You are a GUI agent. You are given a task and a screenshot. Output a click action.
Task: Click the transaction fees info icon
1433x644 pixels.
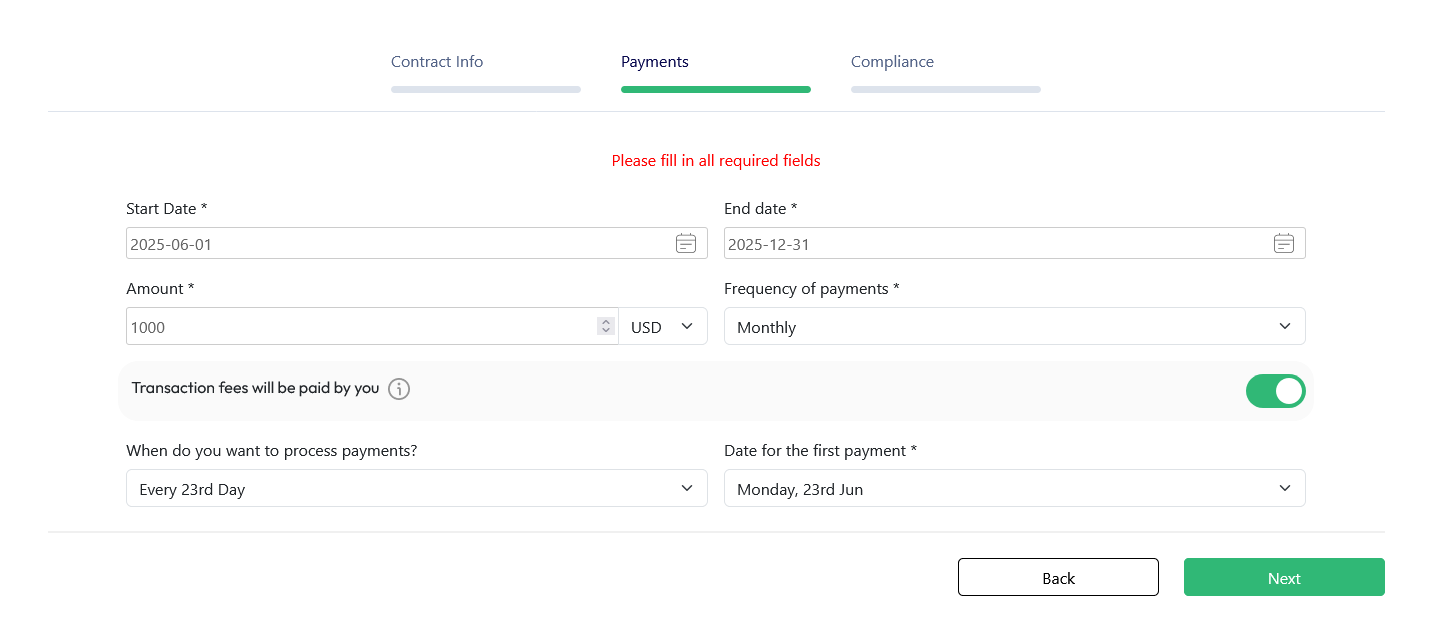pos(399,389)
